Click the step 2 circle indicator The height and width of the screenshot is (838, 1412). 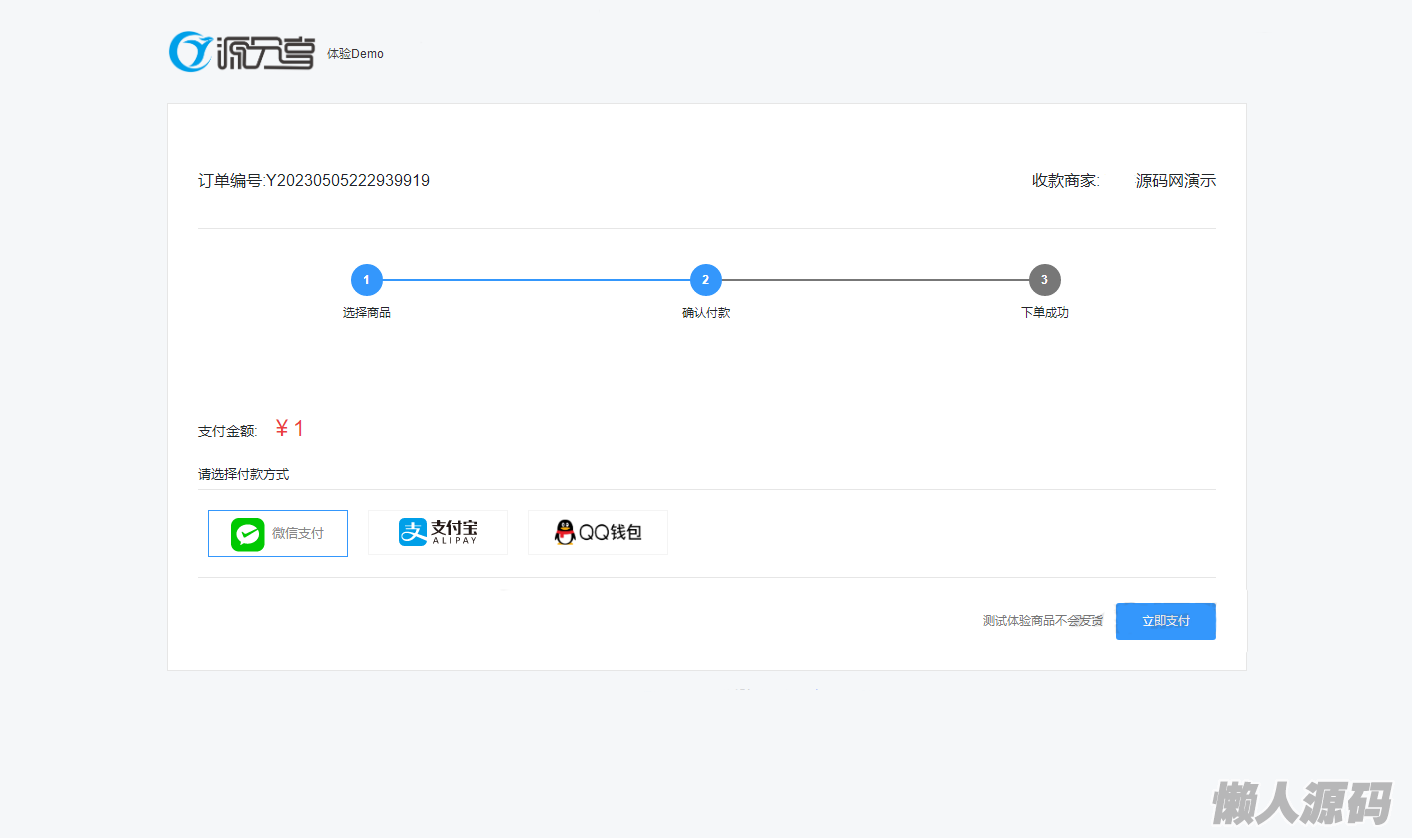[705, 280]
